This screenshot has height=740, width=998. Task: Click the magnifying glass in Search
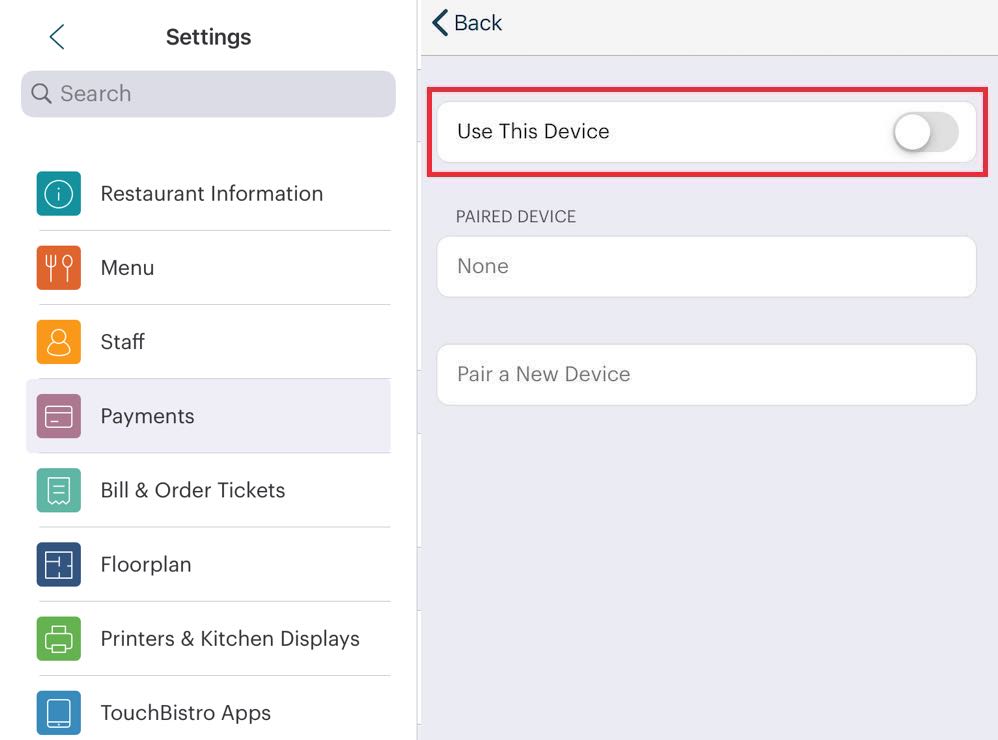tap(42, 94)
